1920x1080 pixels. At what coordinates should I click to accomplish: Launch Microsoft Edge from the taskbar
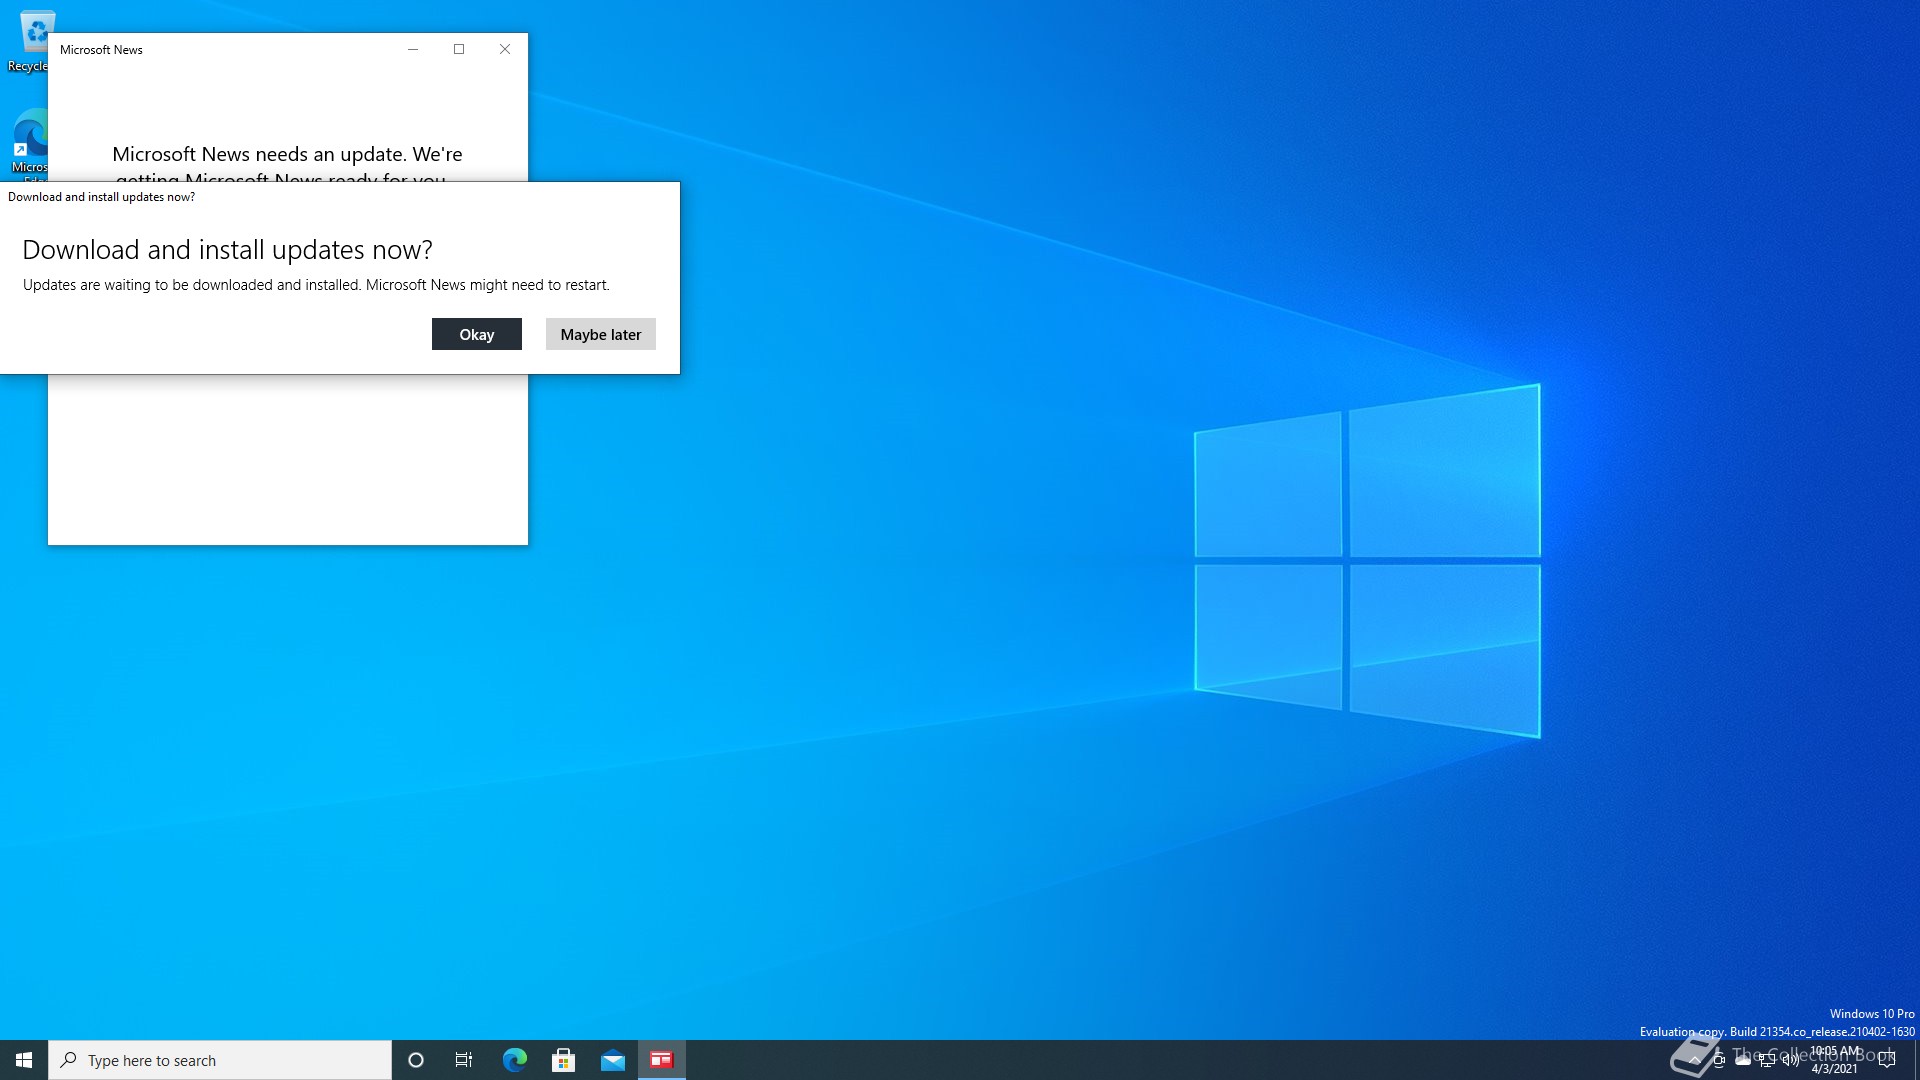514,1060
